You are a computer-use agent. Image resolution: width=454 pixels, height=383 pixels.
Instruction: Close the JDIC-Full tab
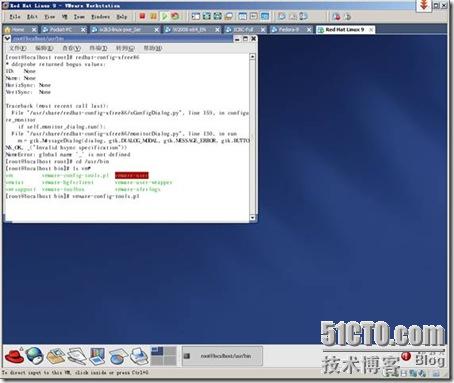[x=263, y=30]
